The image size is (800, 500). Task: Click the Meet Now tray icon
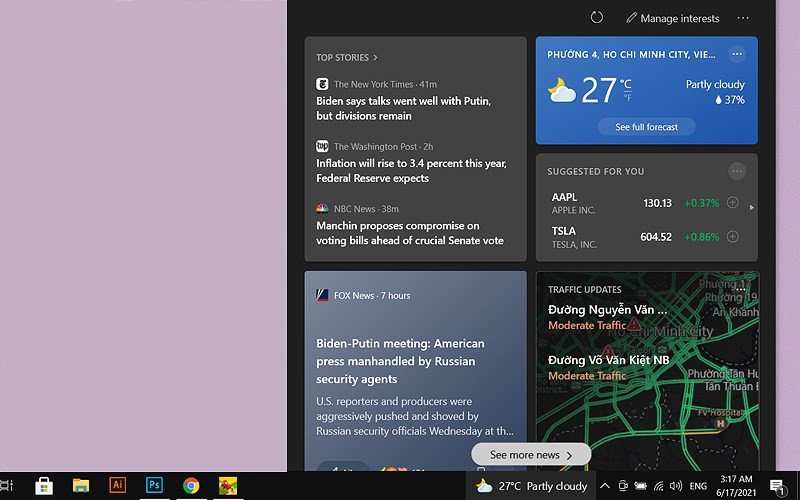point(623,486)
